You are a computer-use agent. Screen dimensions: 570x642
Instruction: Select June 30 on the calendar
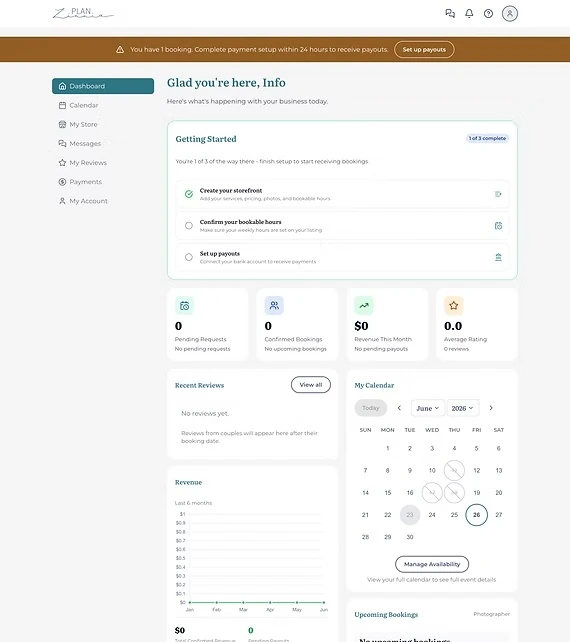tap(410, 537)
